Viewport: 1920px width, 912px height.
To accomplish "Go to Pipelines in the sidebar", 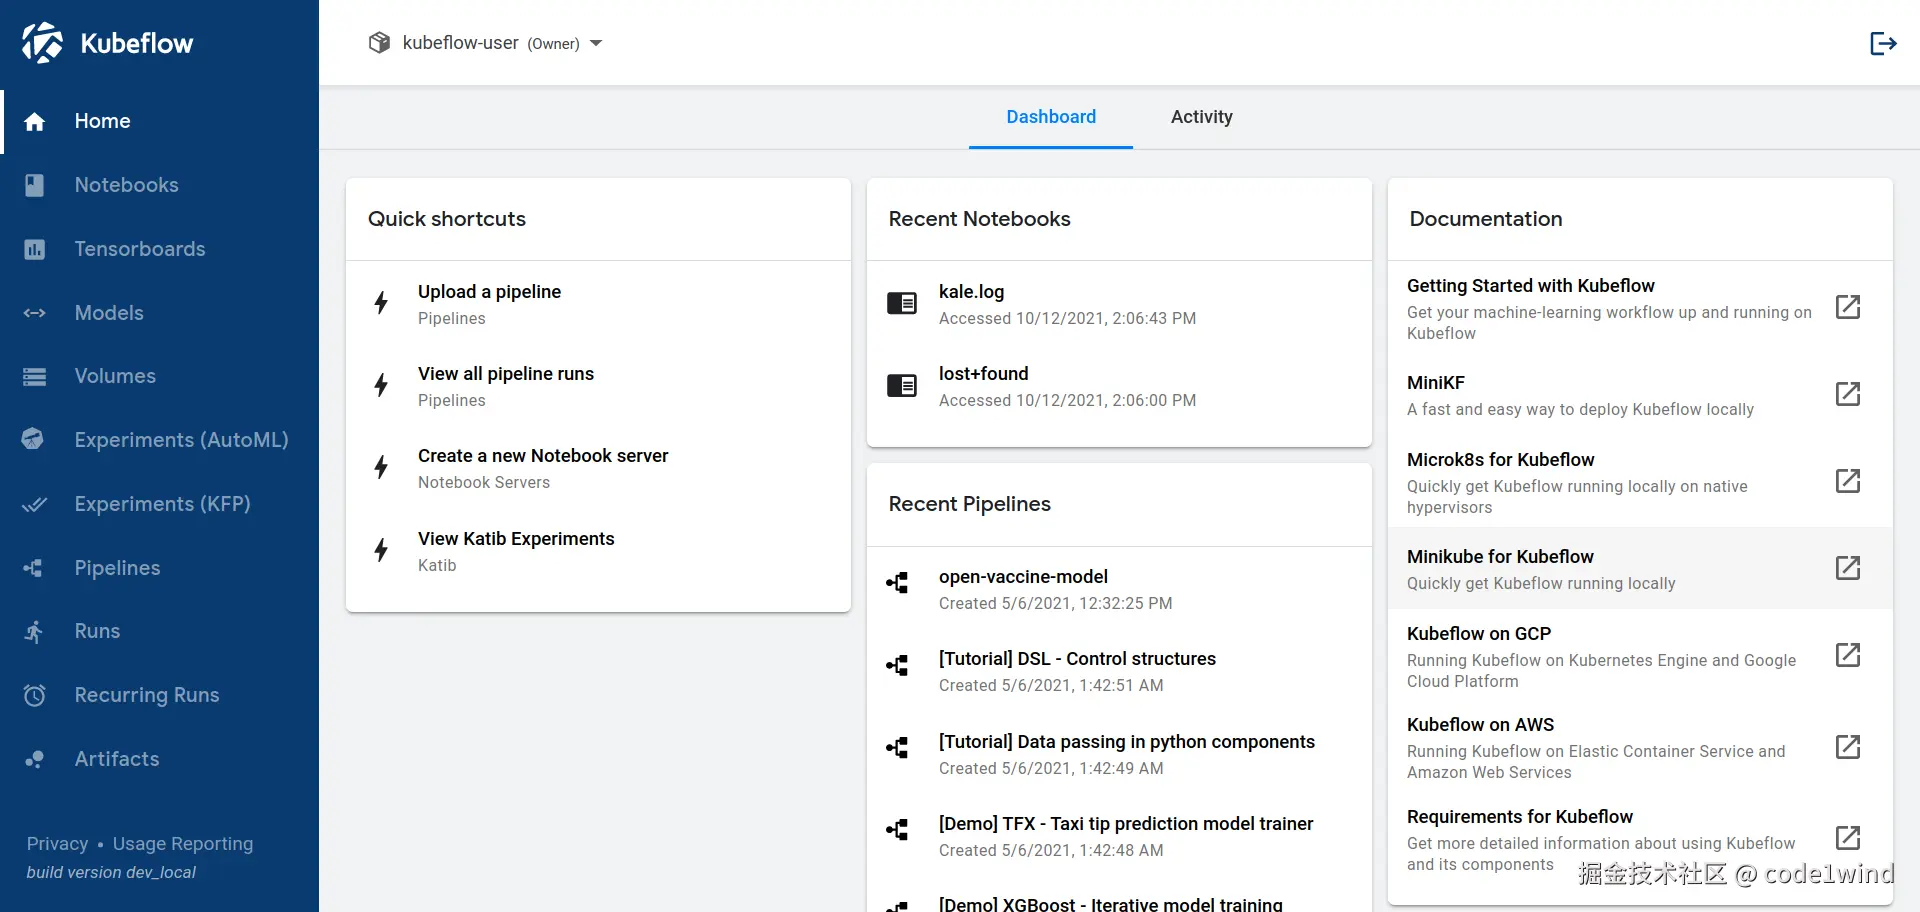I will (x=117, y=568).
